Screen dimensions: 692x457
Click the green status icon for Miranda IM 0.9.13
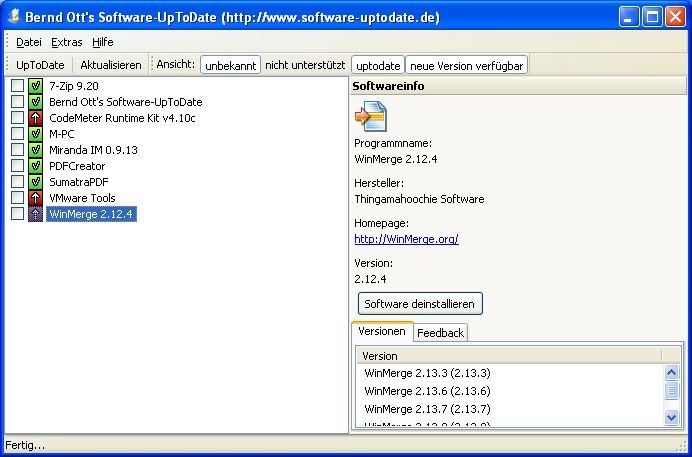coord(35,150)
